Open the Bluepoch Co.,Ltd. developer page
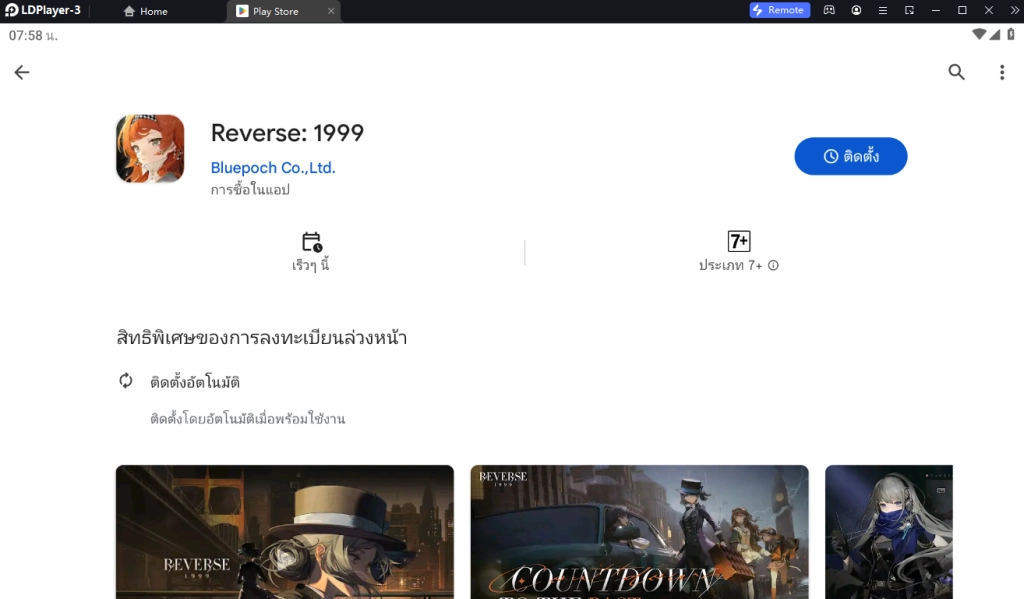 coord(273,167)
